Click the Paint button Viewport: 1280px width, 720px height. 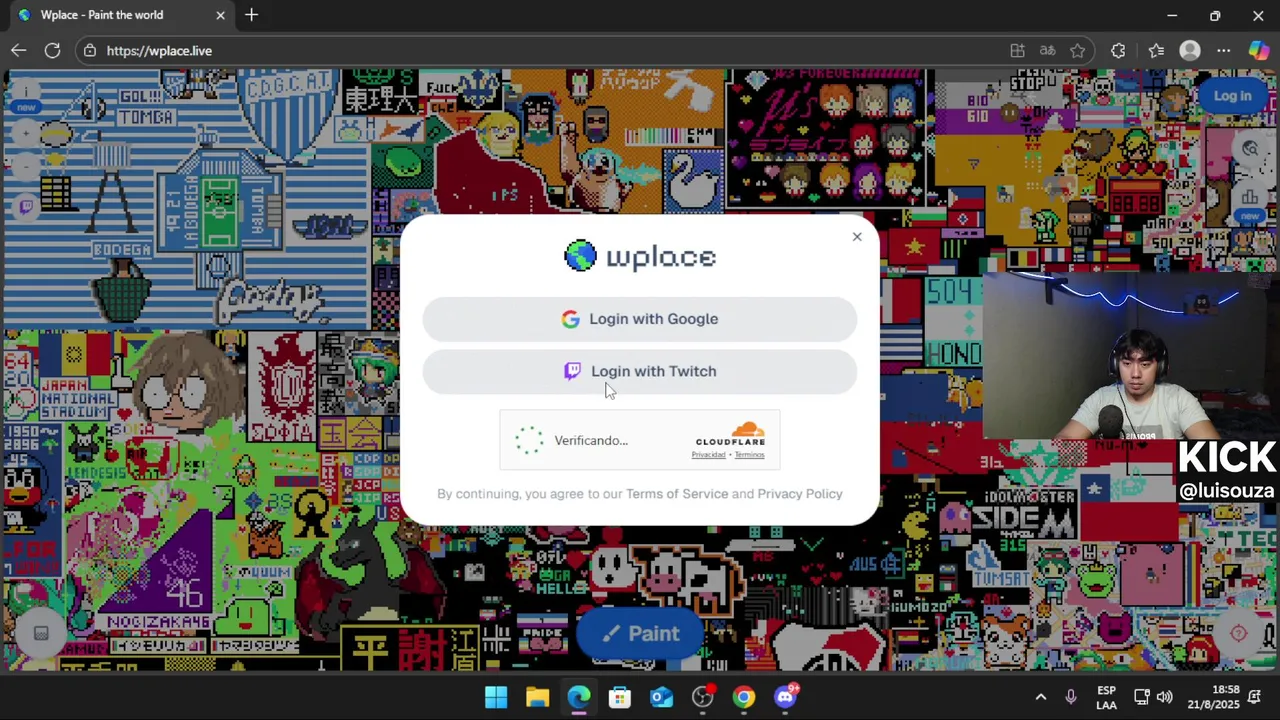pos(640,634)
